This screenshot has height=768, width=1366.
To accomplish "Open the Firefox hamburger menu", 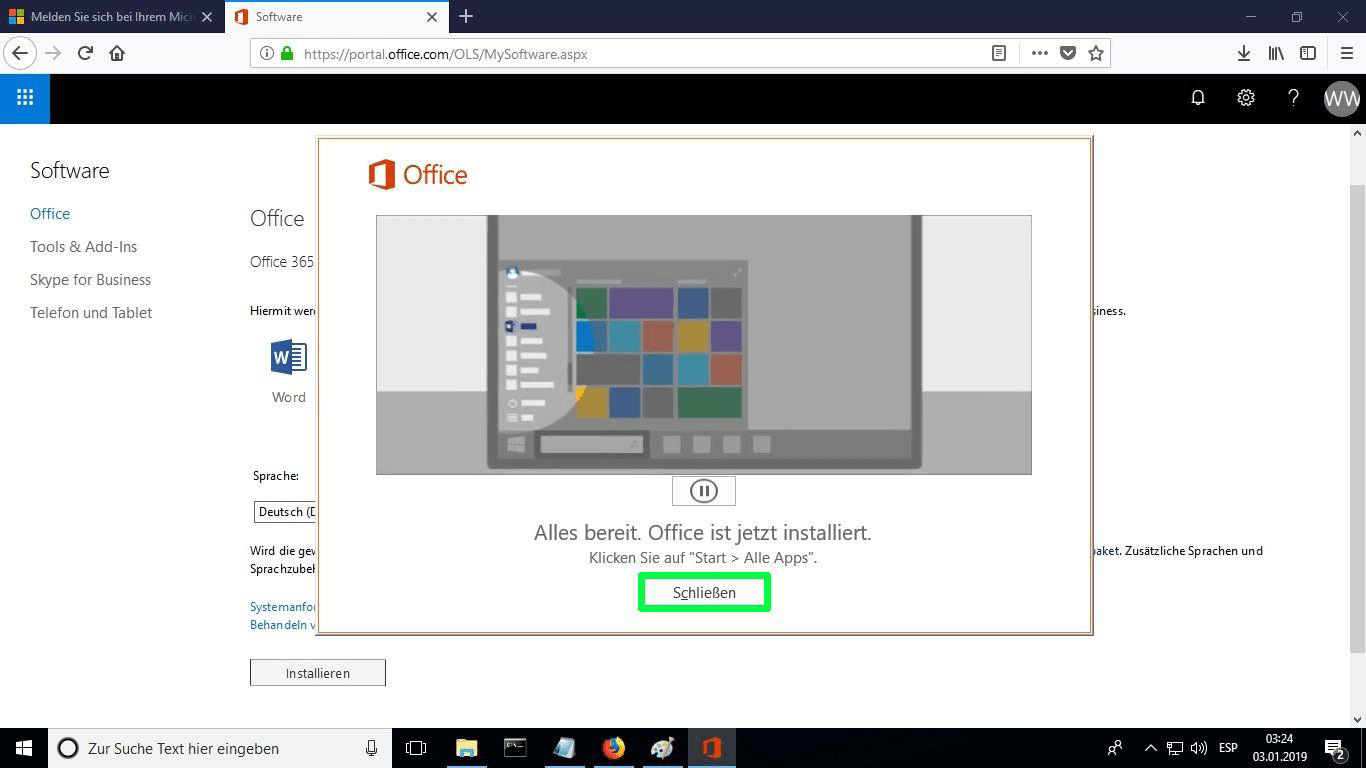I will point(1346,54).
